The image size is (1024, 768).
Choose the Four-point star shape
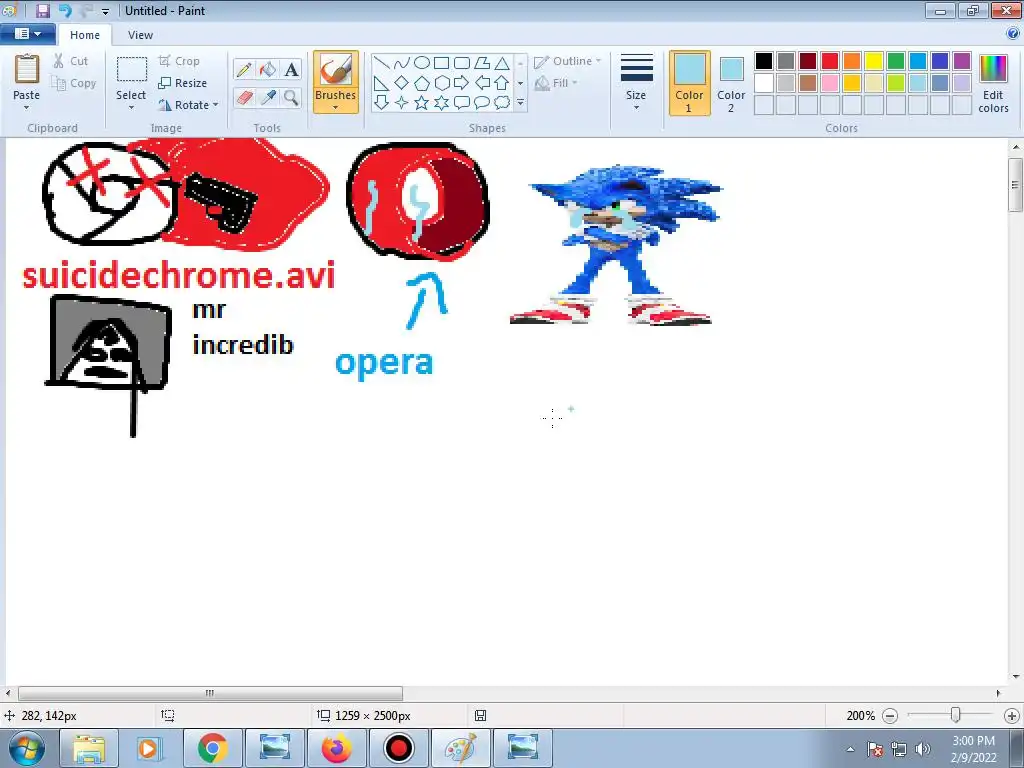click(x=402, y=103)
